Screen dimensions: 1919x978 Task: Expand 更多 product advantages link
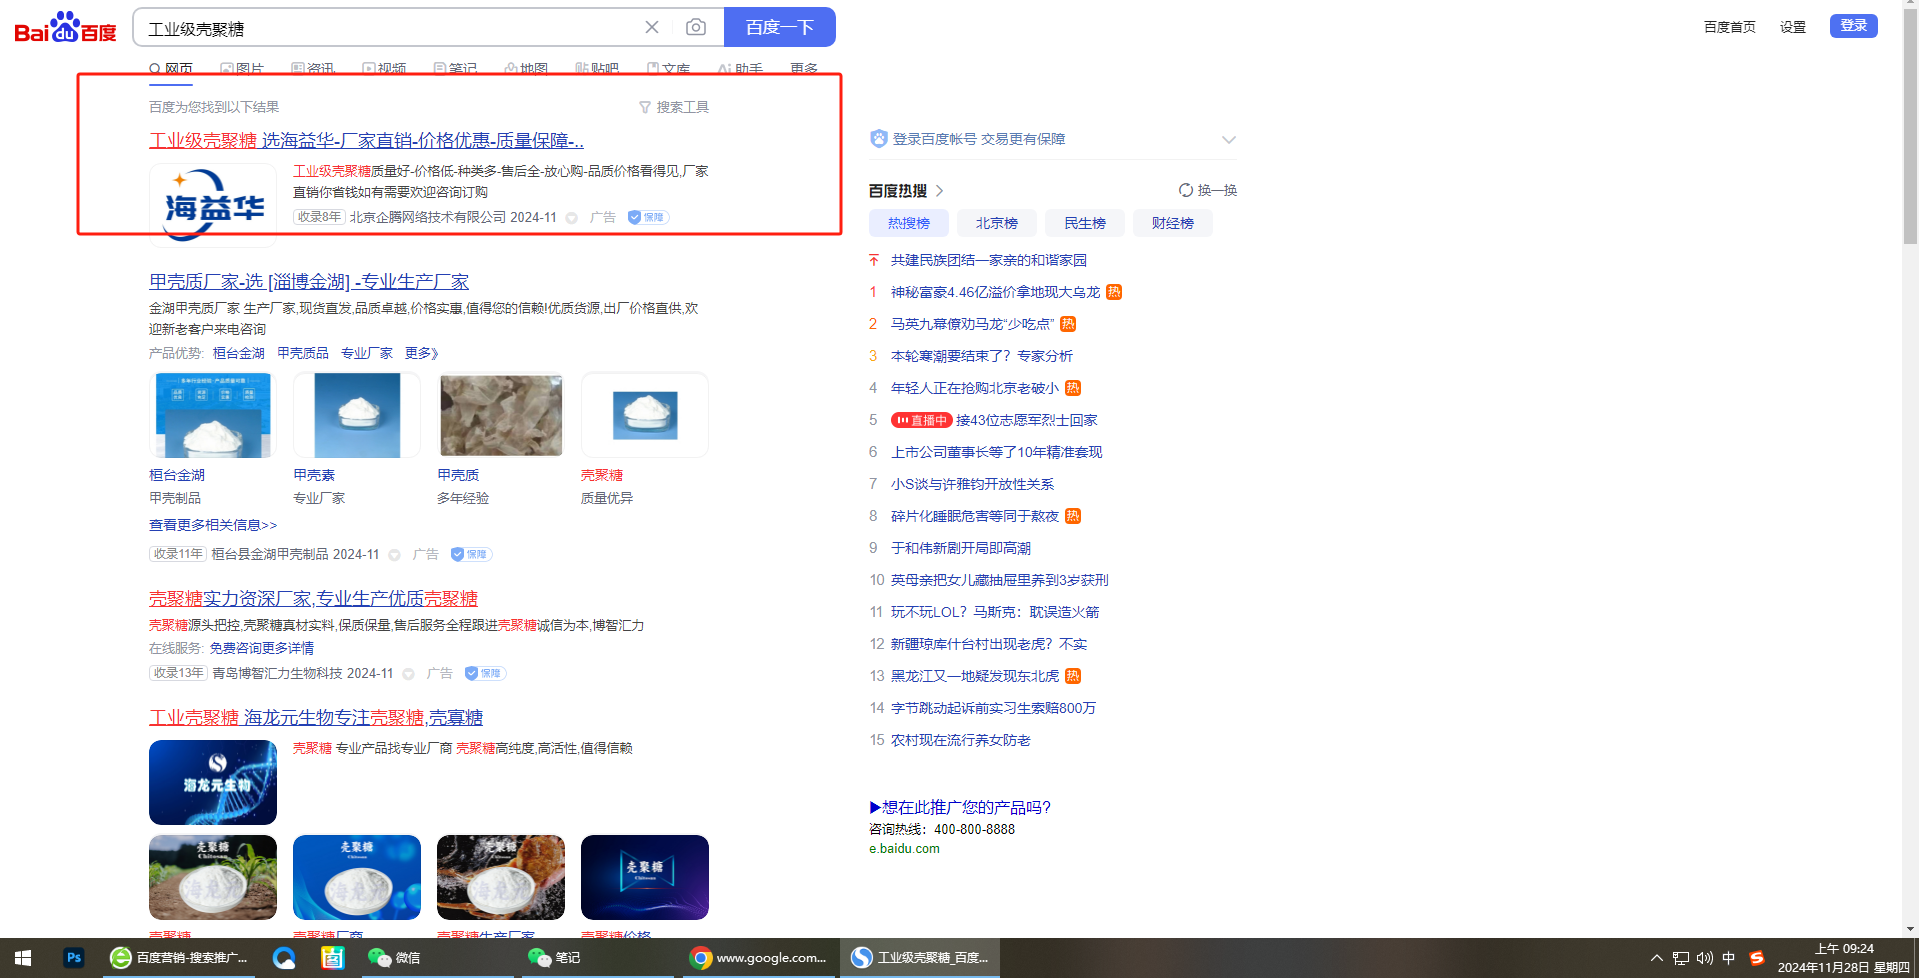[421, 353]
